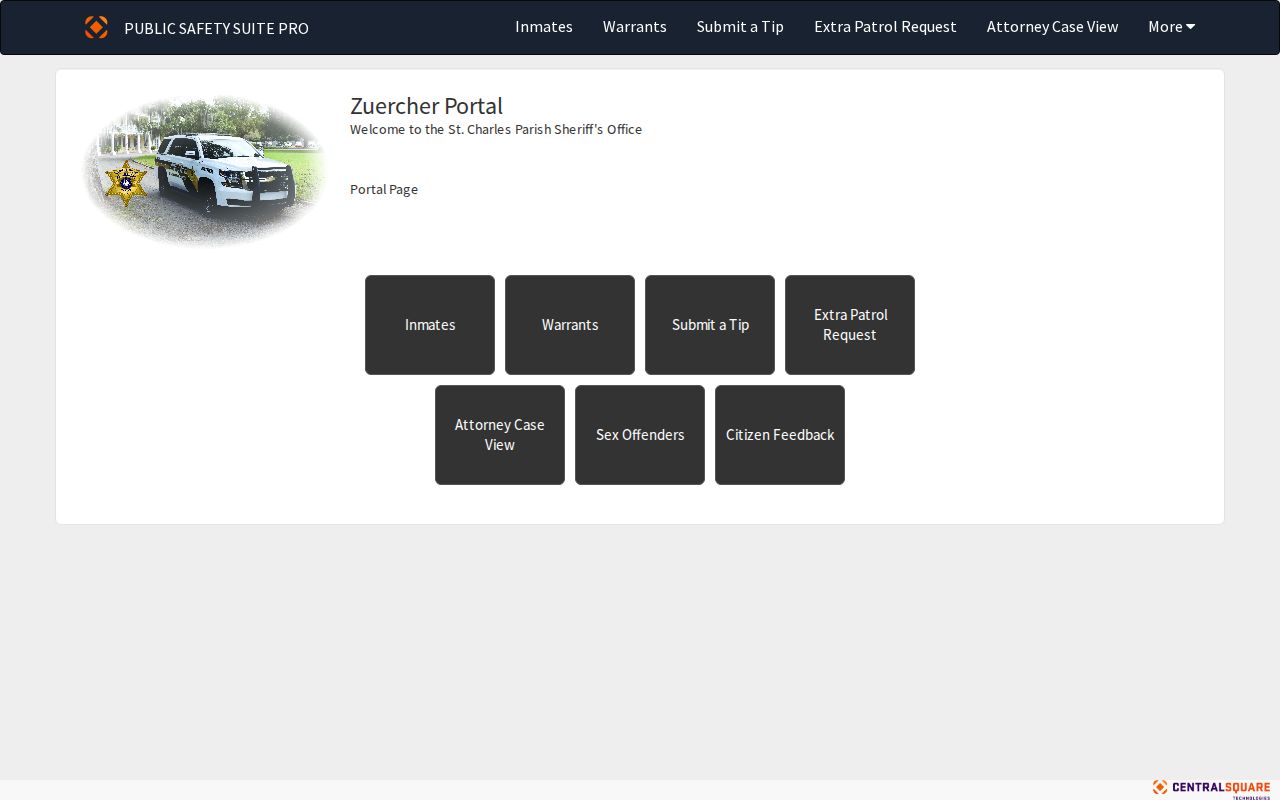Screen dimensions: 1280x800
Task: Open the PUBLIC SAFETY SUITE PRO home link
Action: (216, 28)
